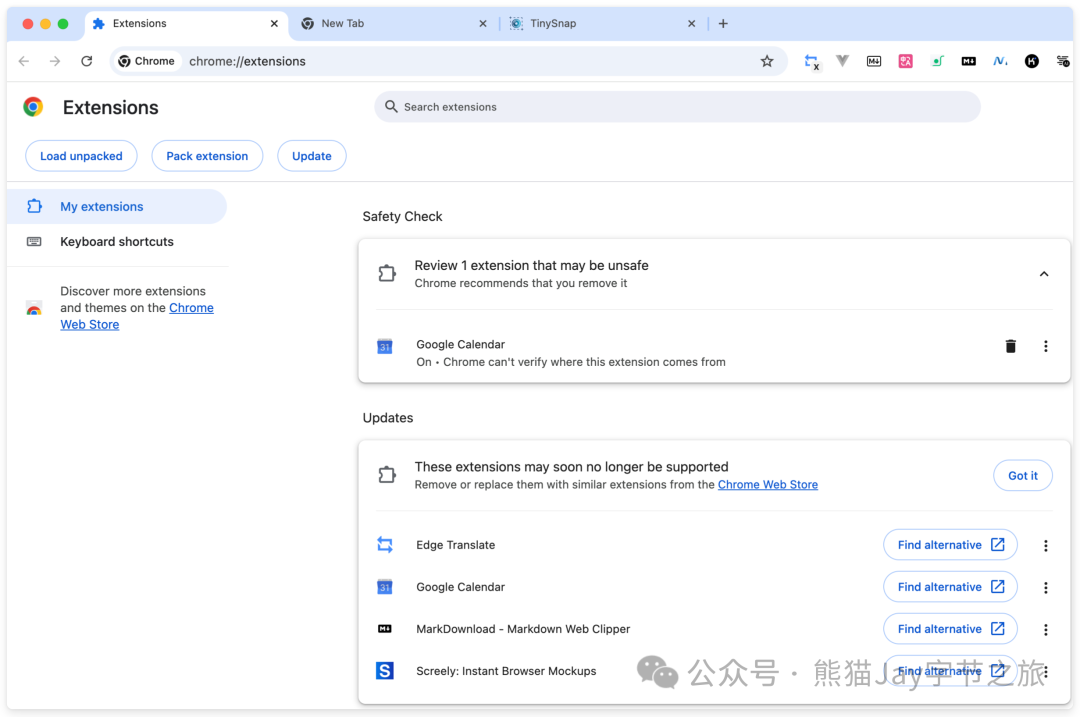Viewport: 1080px width, 717px height.
Task: Find alternative for Edge Translate
Action: (950, 545)
